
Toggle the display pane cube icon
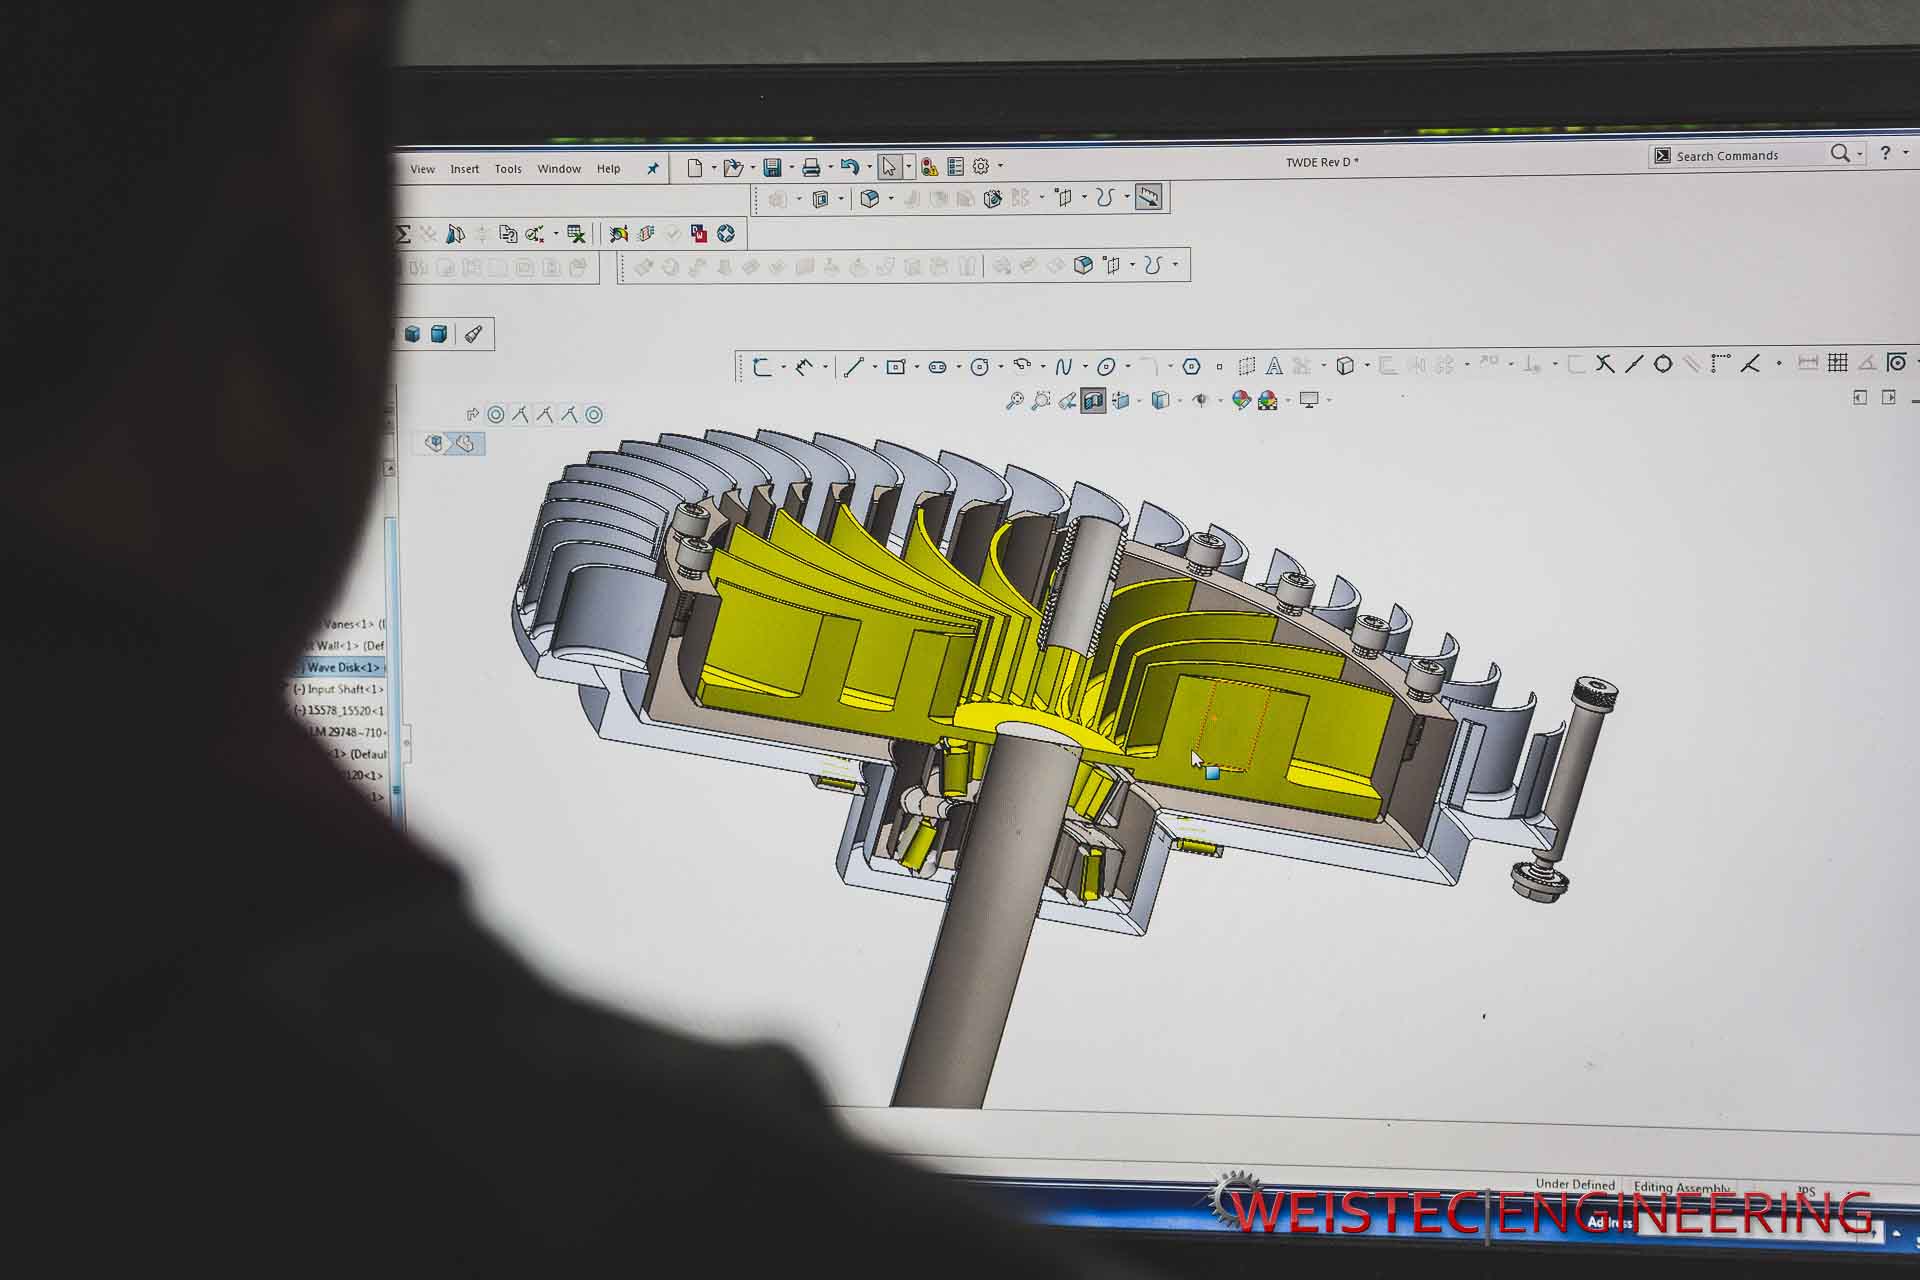coord(434,442)
